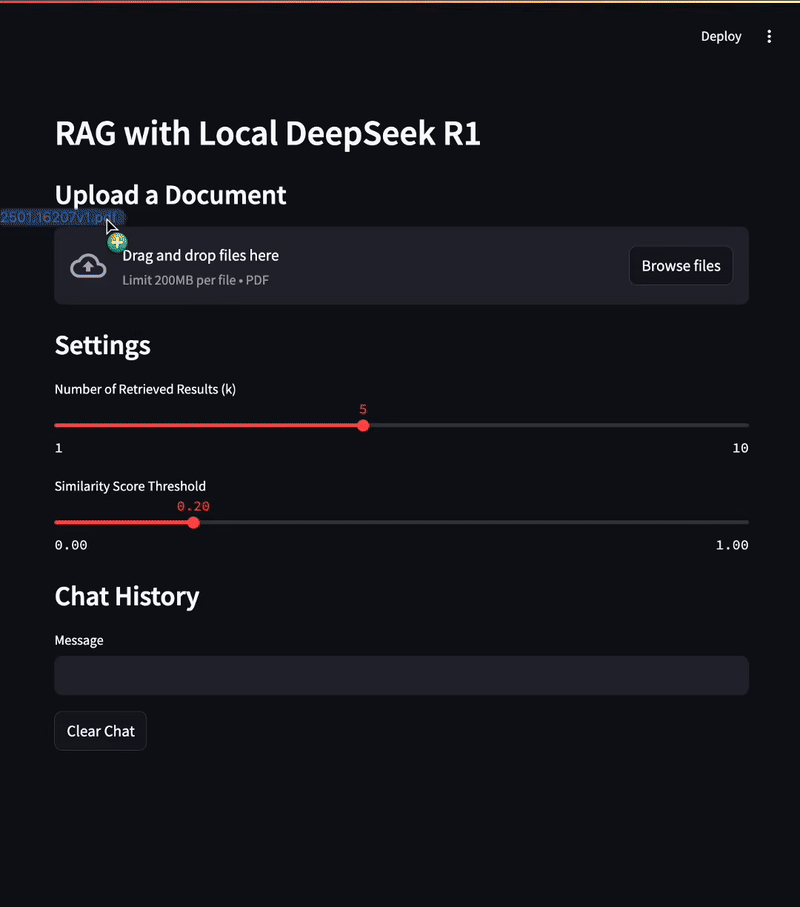Click the cloud upload icon

click(x=88, y=266)
